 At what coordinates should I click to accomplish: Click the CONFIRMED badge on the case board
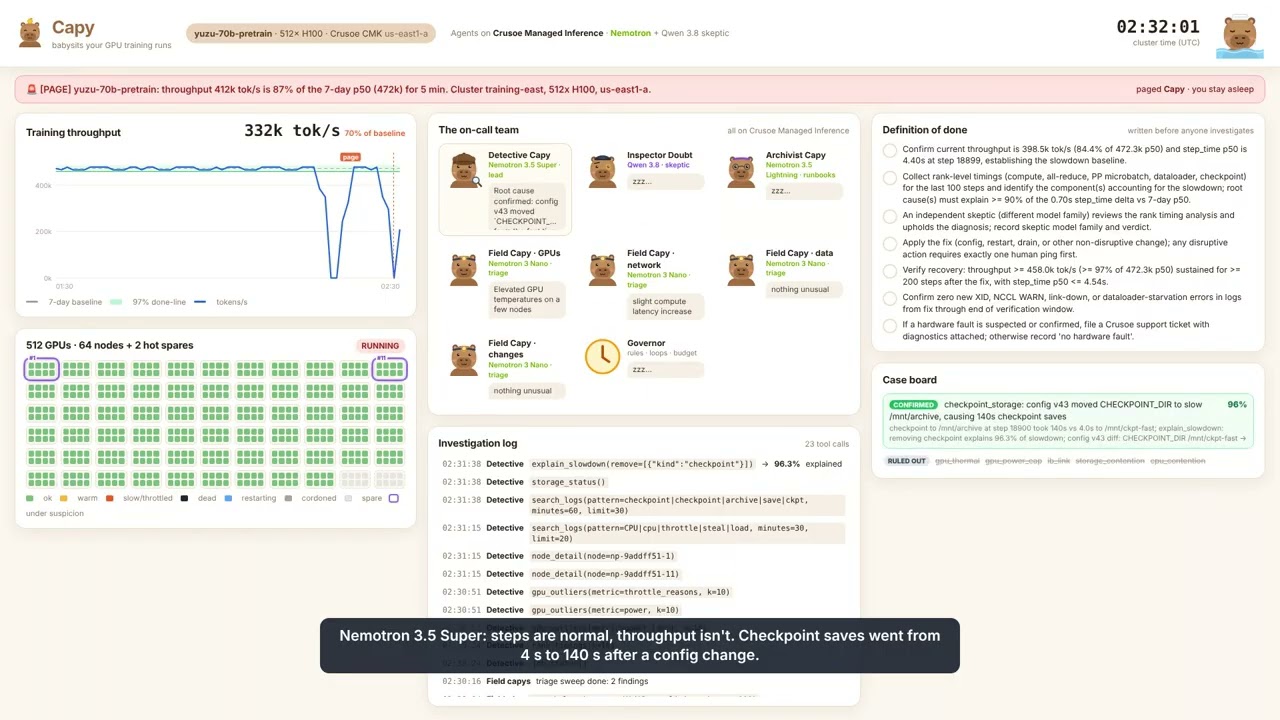pos(912,405)
